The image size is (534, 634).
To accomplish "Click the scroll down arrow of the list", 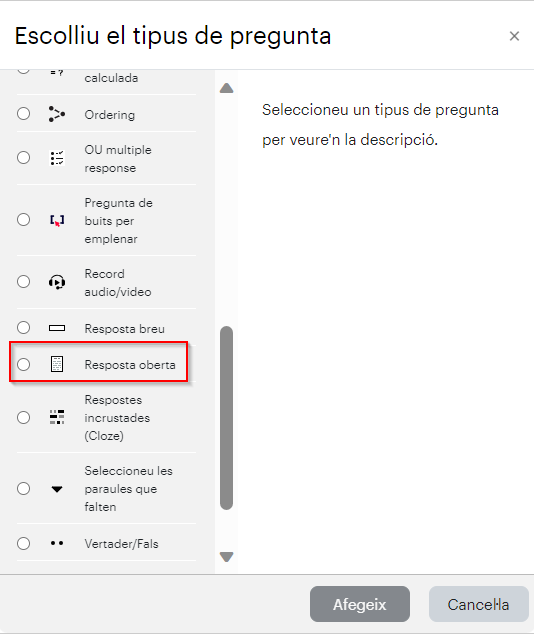I will 226,557.
